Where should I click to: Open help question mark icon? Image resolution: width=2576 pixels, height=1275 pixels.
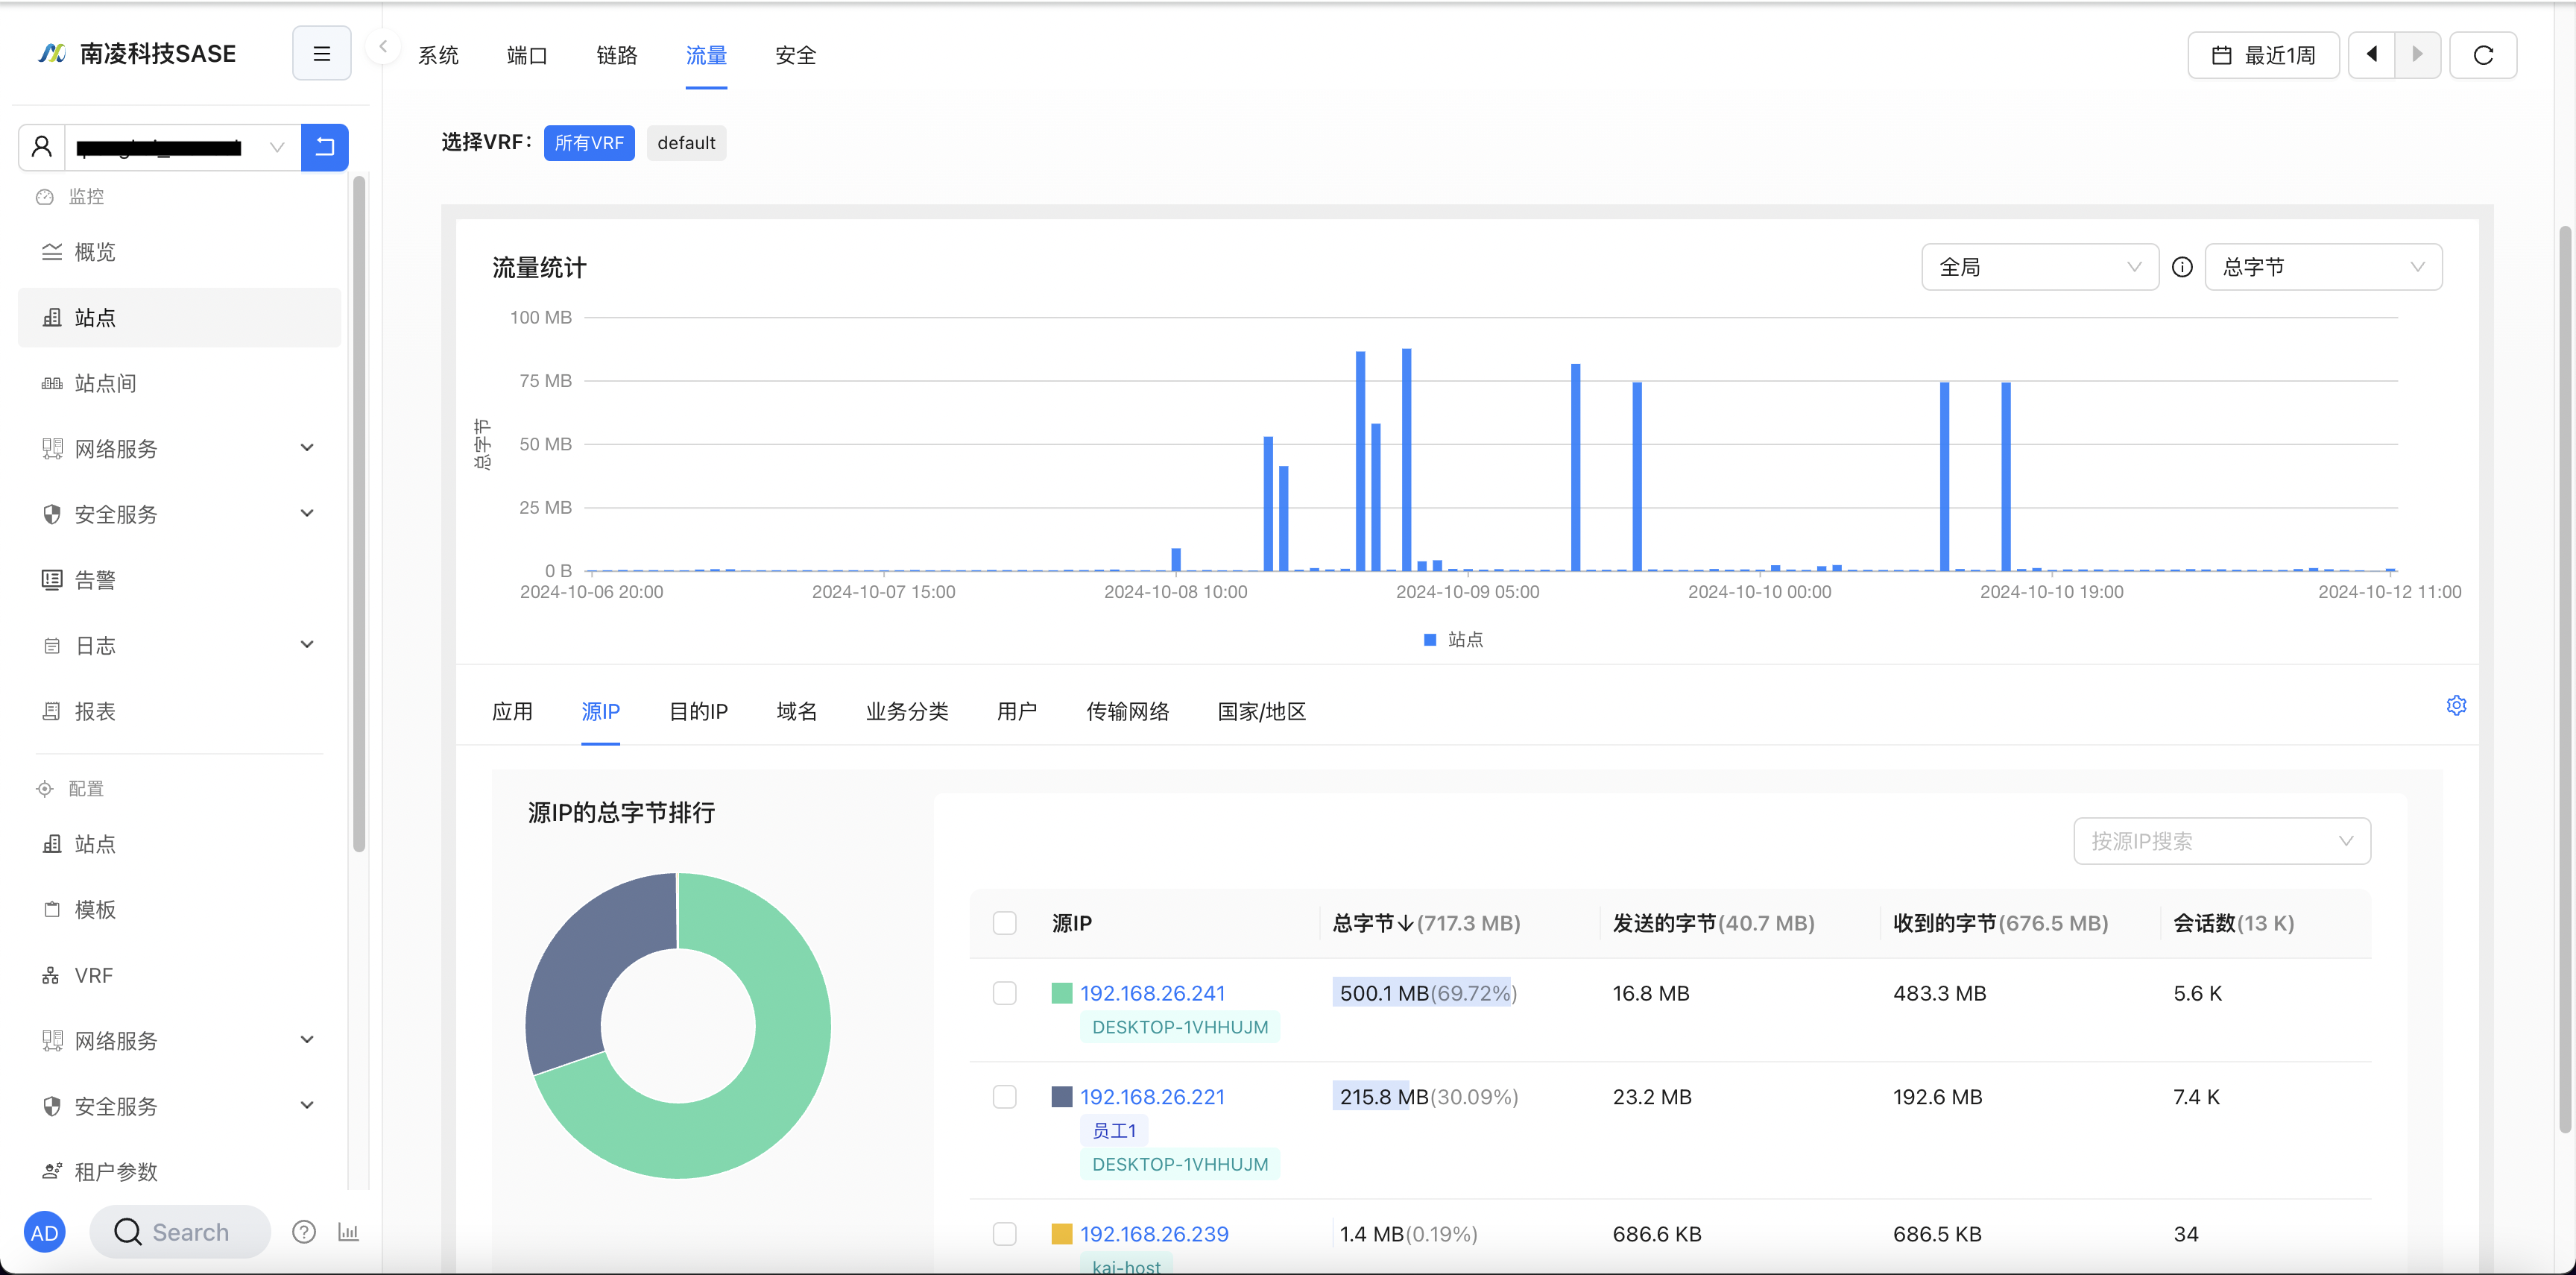pyautogui.click(x=304, y=1232)
